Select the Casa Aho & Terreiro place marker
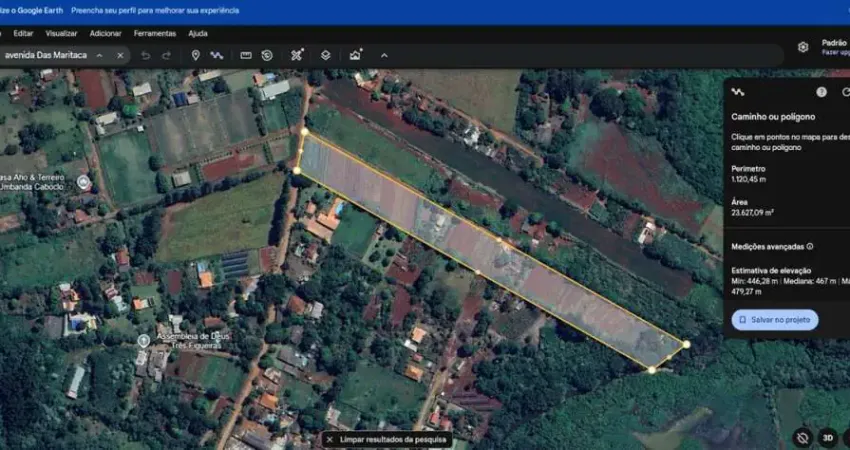Screen dimensions: 850x450 pyautogui.click(x=83, y=182)
